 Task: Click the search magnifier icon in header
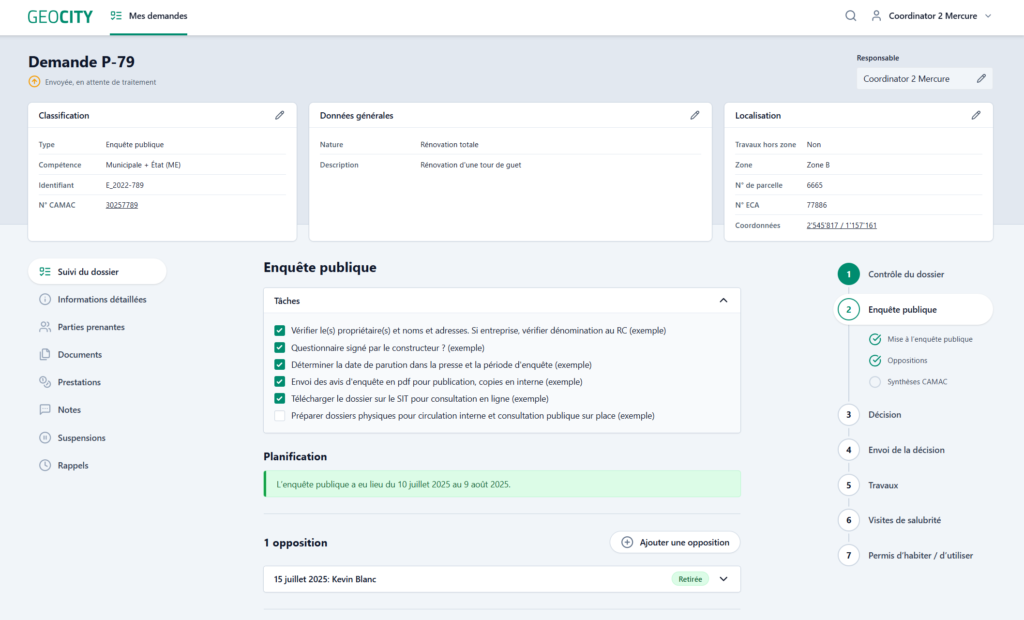[x=850, y=16]
